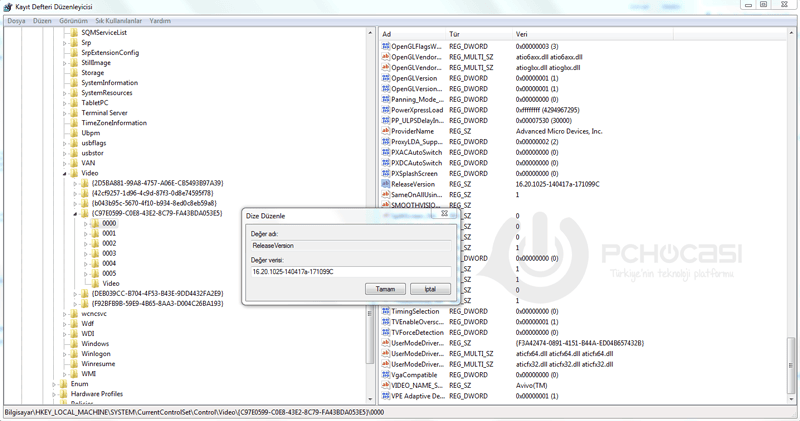Click the Değer verisi text field
Screen dimensions: 800x421
[350, 272]
